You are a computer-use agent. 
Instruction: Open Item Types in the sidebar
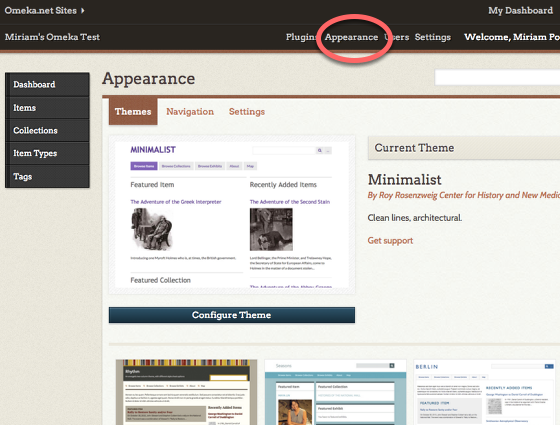coord(47,153)
